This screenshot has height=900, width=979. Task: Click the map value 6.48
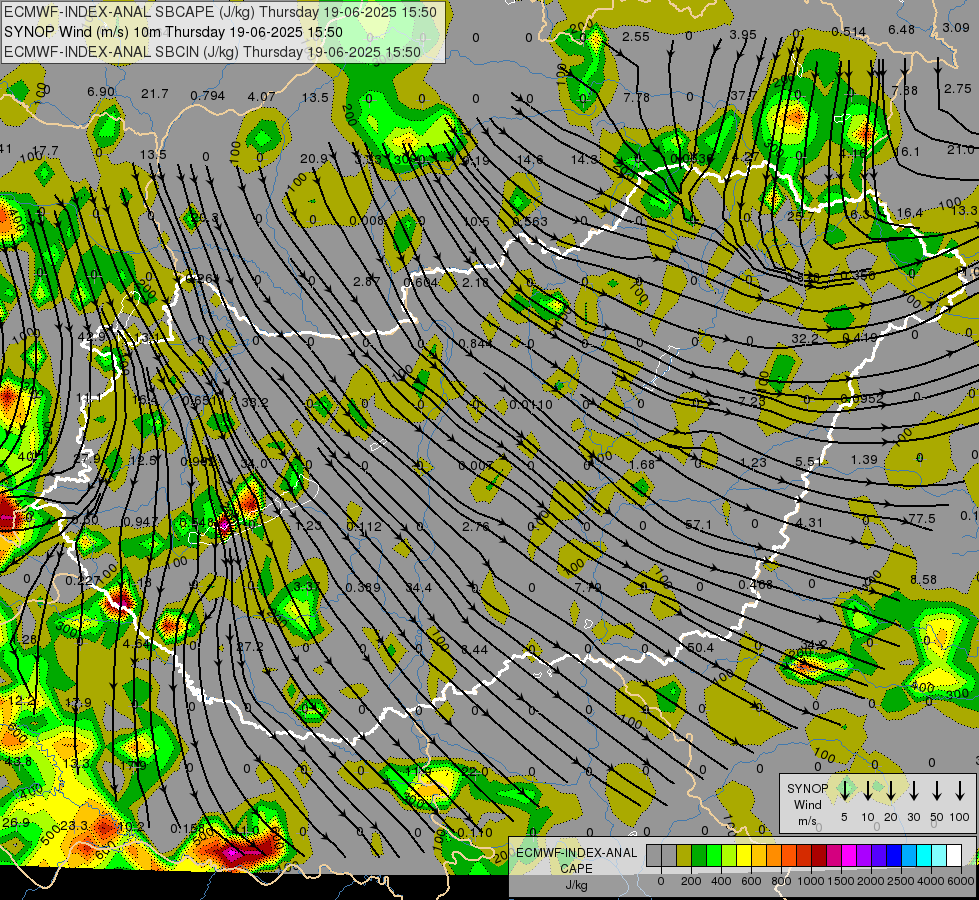click(x=902, y=29)
